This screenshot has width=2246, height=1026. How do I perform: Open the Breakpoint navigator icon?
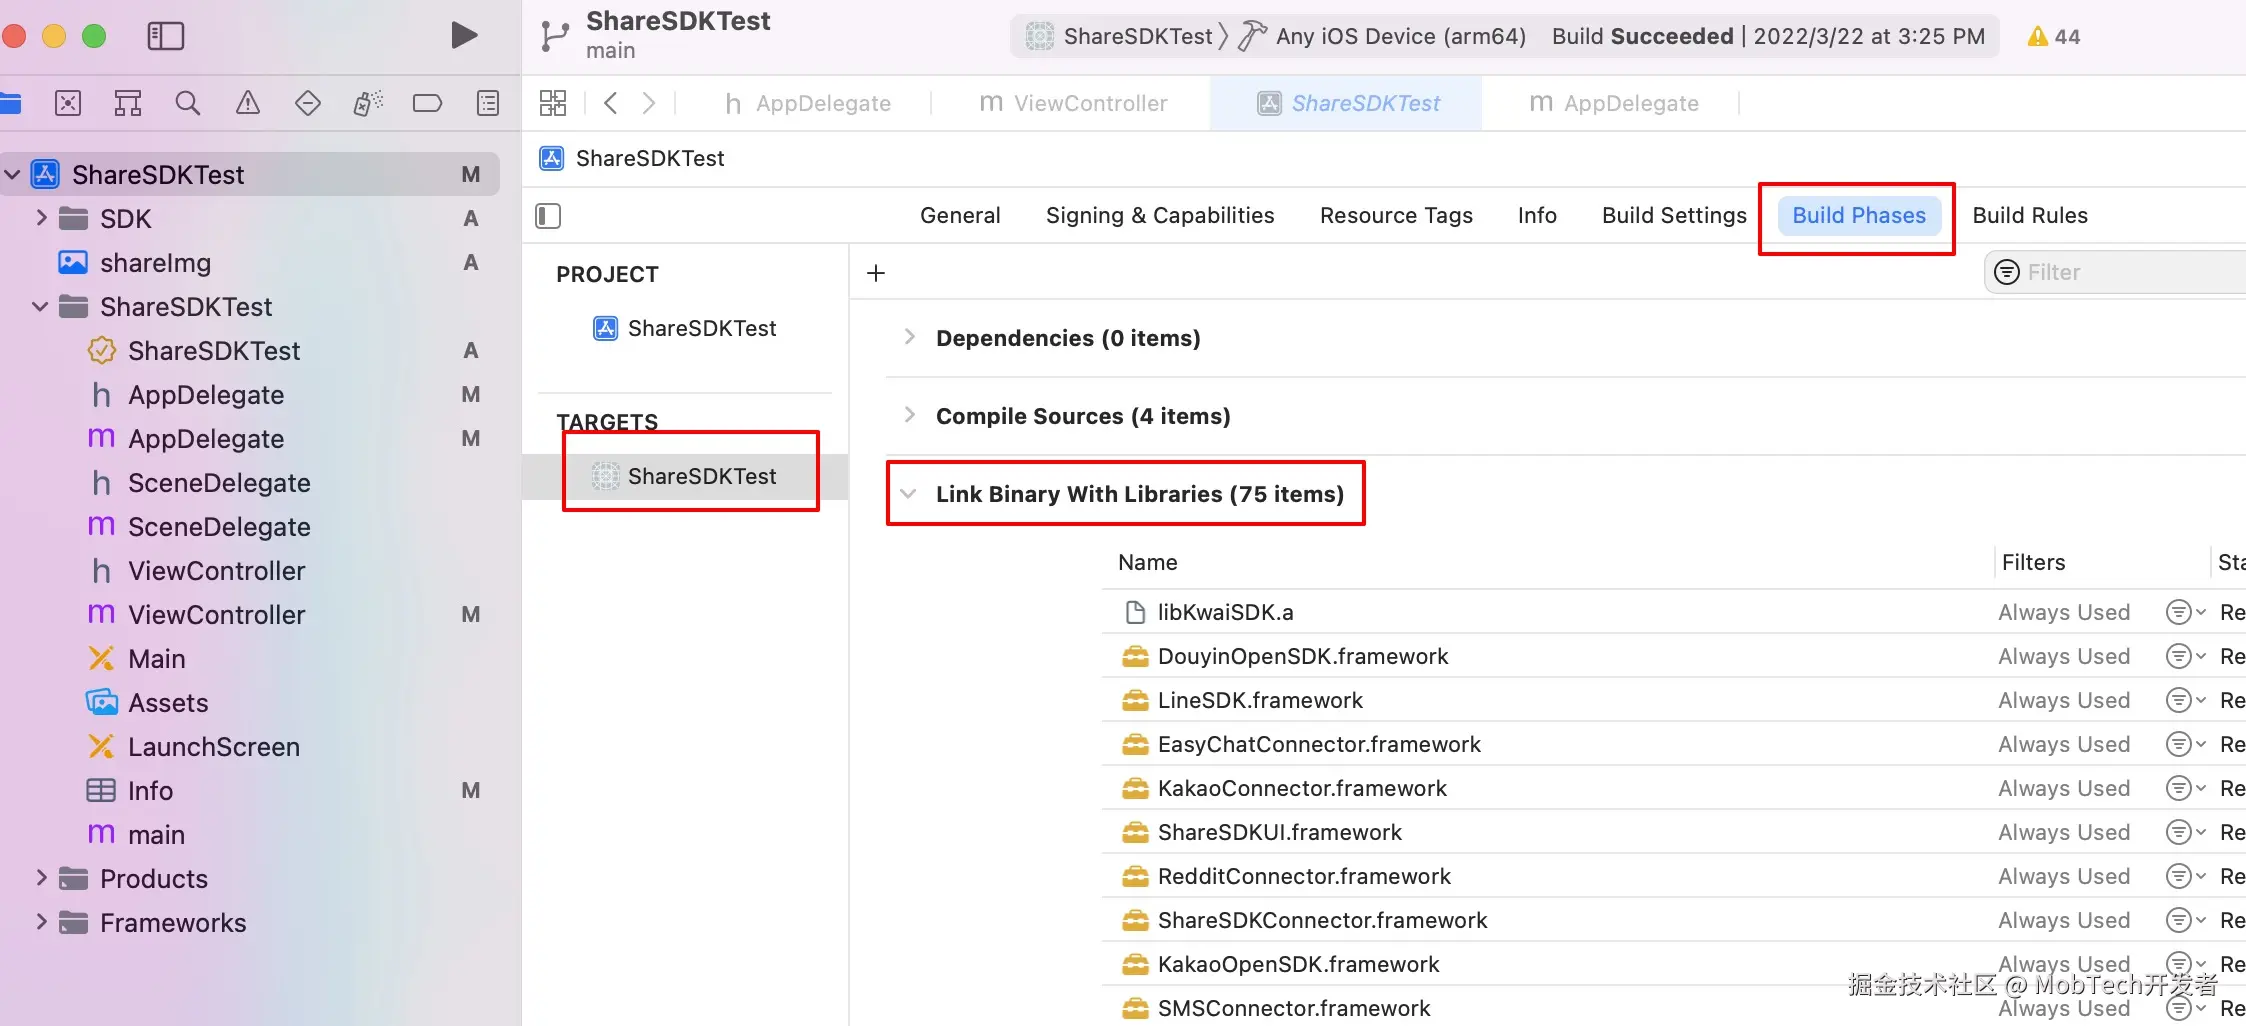tap(427, 103)
